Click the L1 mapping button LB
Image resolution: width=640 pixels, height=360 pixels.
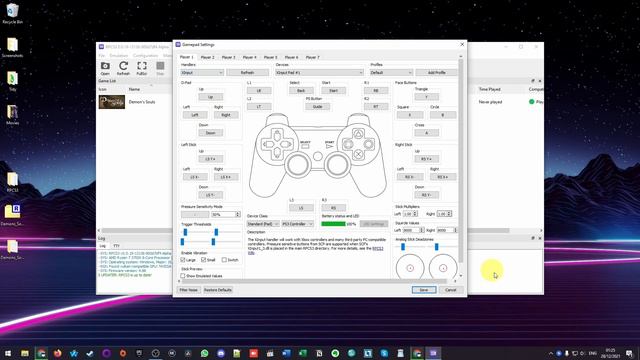259,91
